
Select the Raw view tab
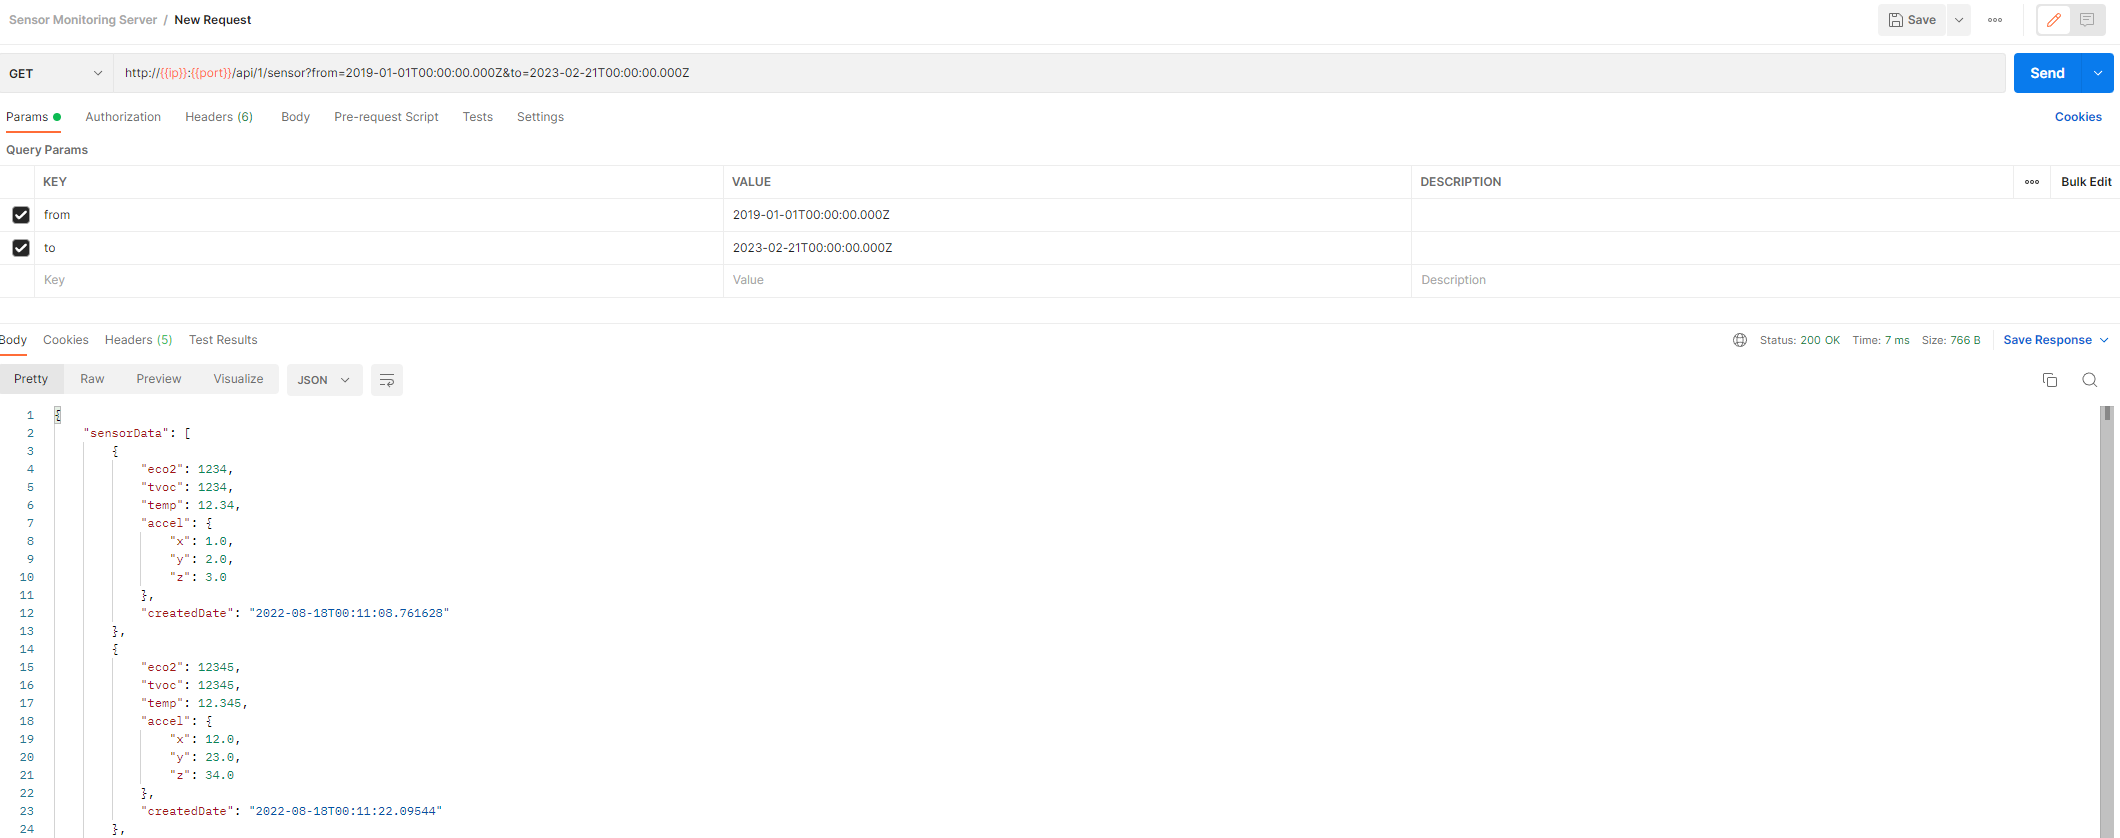pyautogui.click(x=92, y=379)
